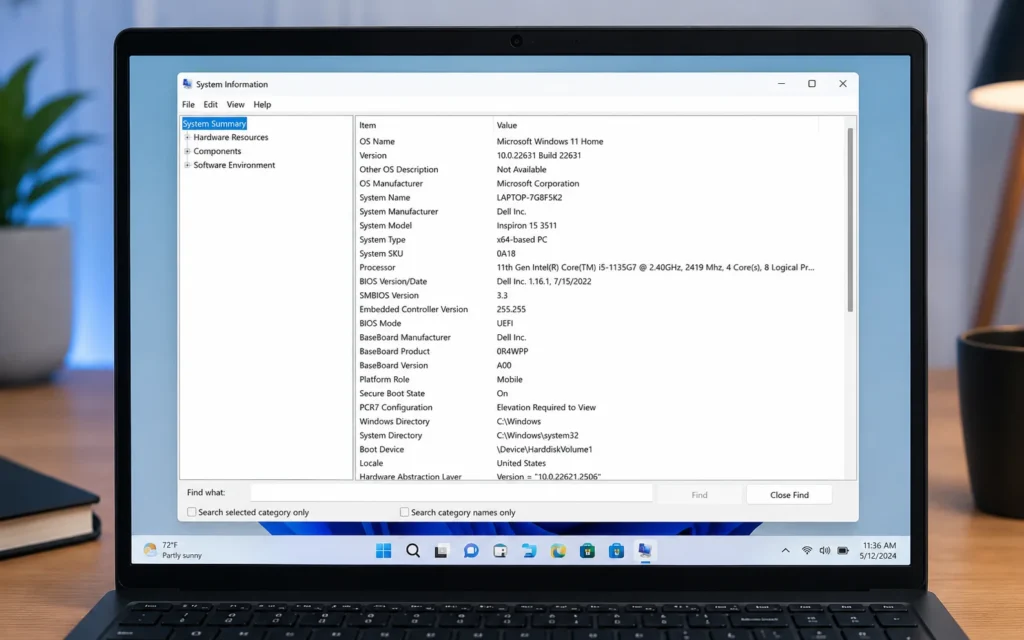
Task: Select the BIOS Version/Date row label
Action: (393, 281)
